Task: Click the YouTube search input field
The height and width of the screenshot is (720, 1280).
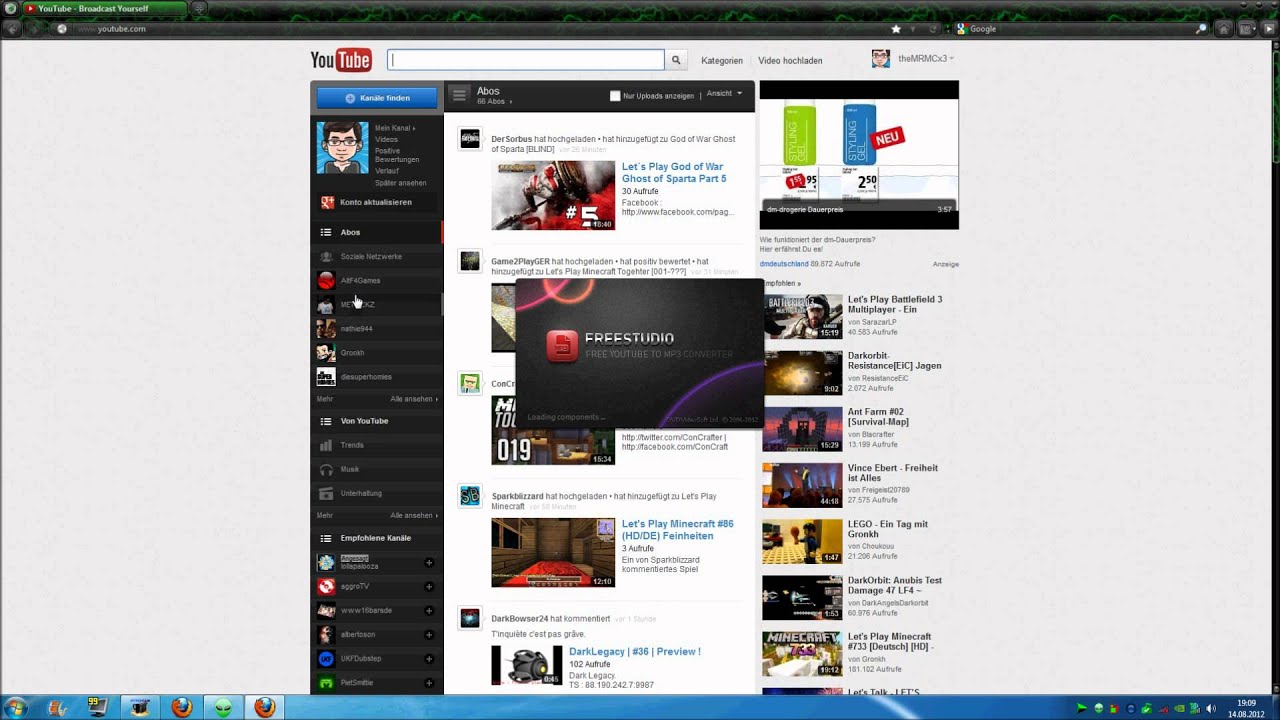Action: tap(526, 60)
